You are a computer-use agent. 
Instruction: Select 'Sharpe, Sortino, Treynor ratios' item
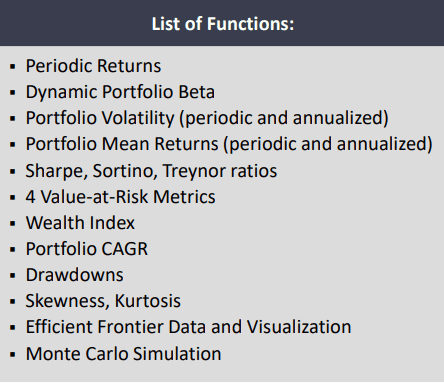(151, 171)
